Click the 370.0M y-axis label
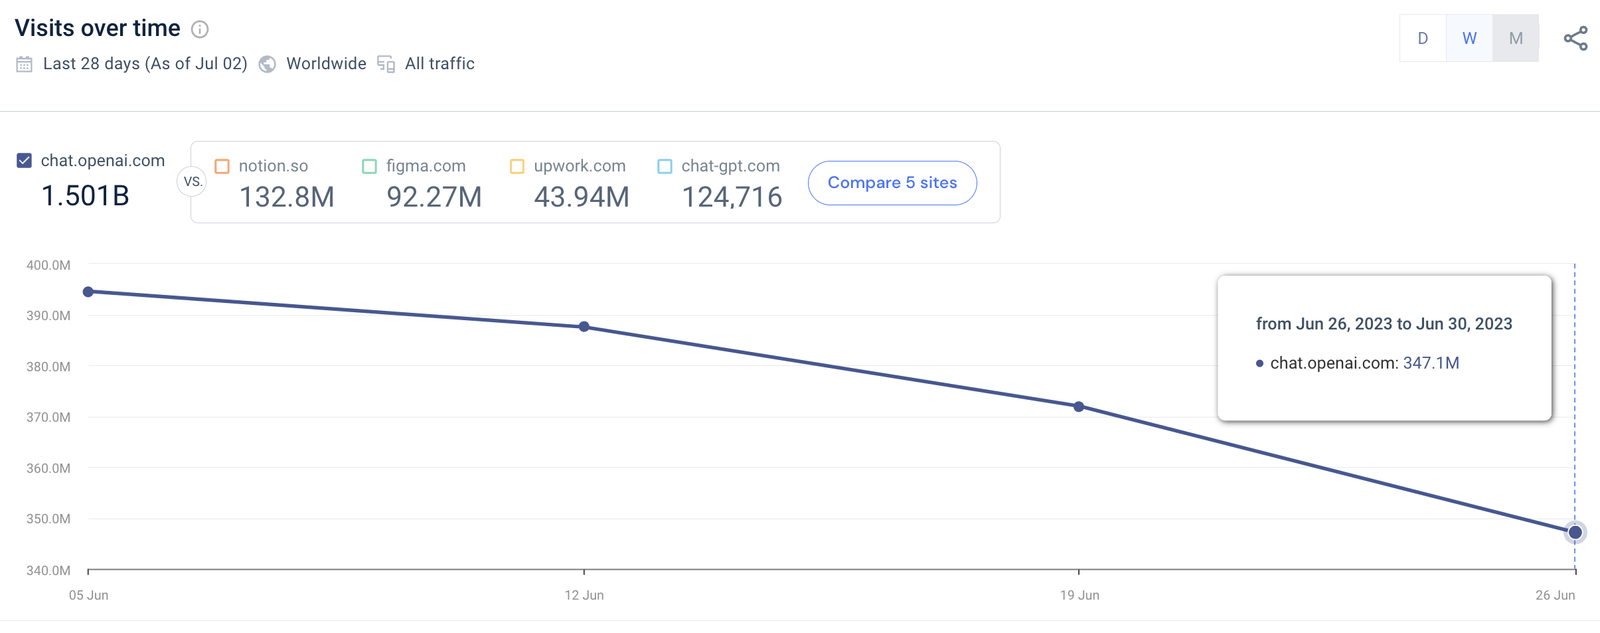1600x633 pixels. pyautogui.click(x=48, y=417)
